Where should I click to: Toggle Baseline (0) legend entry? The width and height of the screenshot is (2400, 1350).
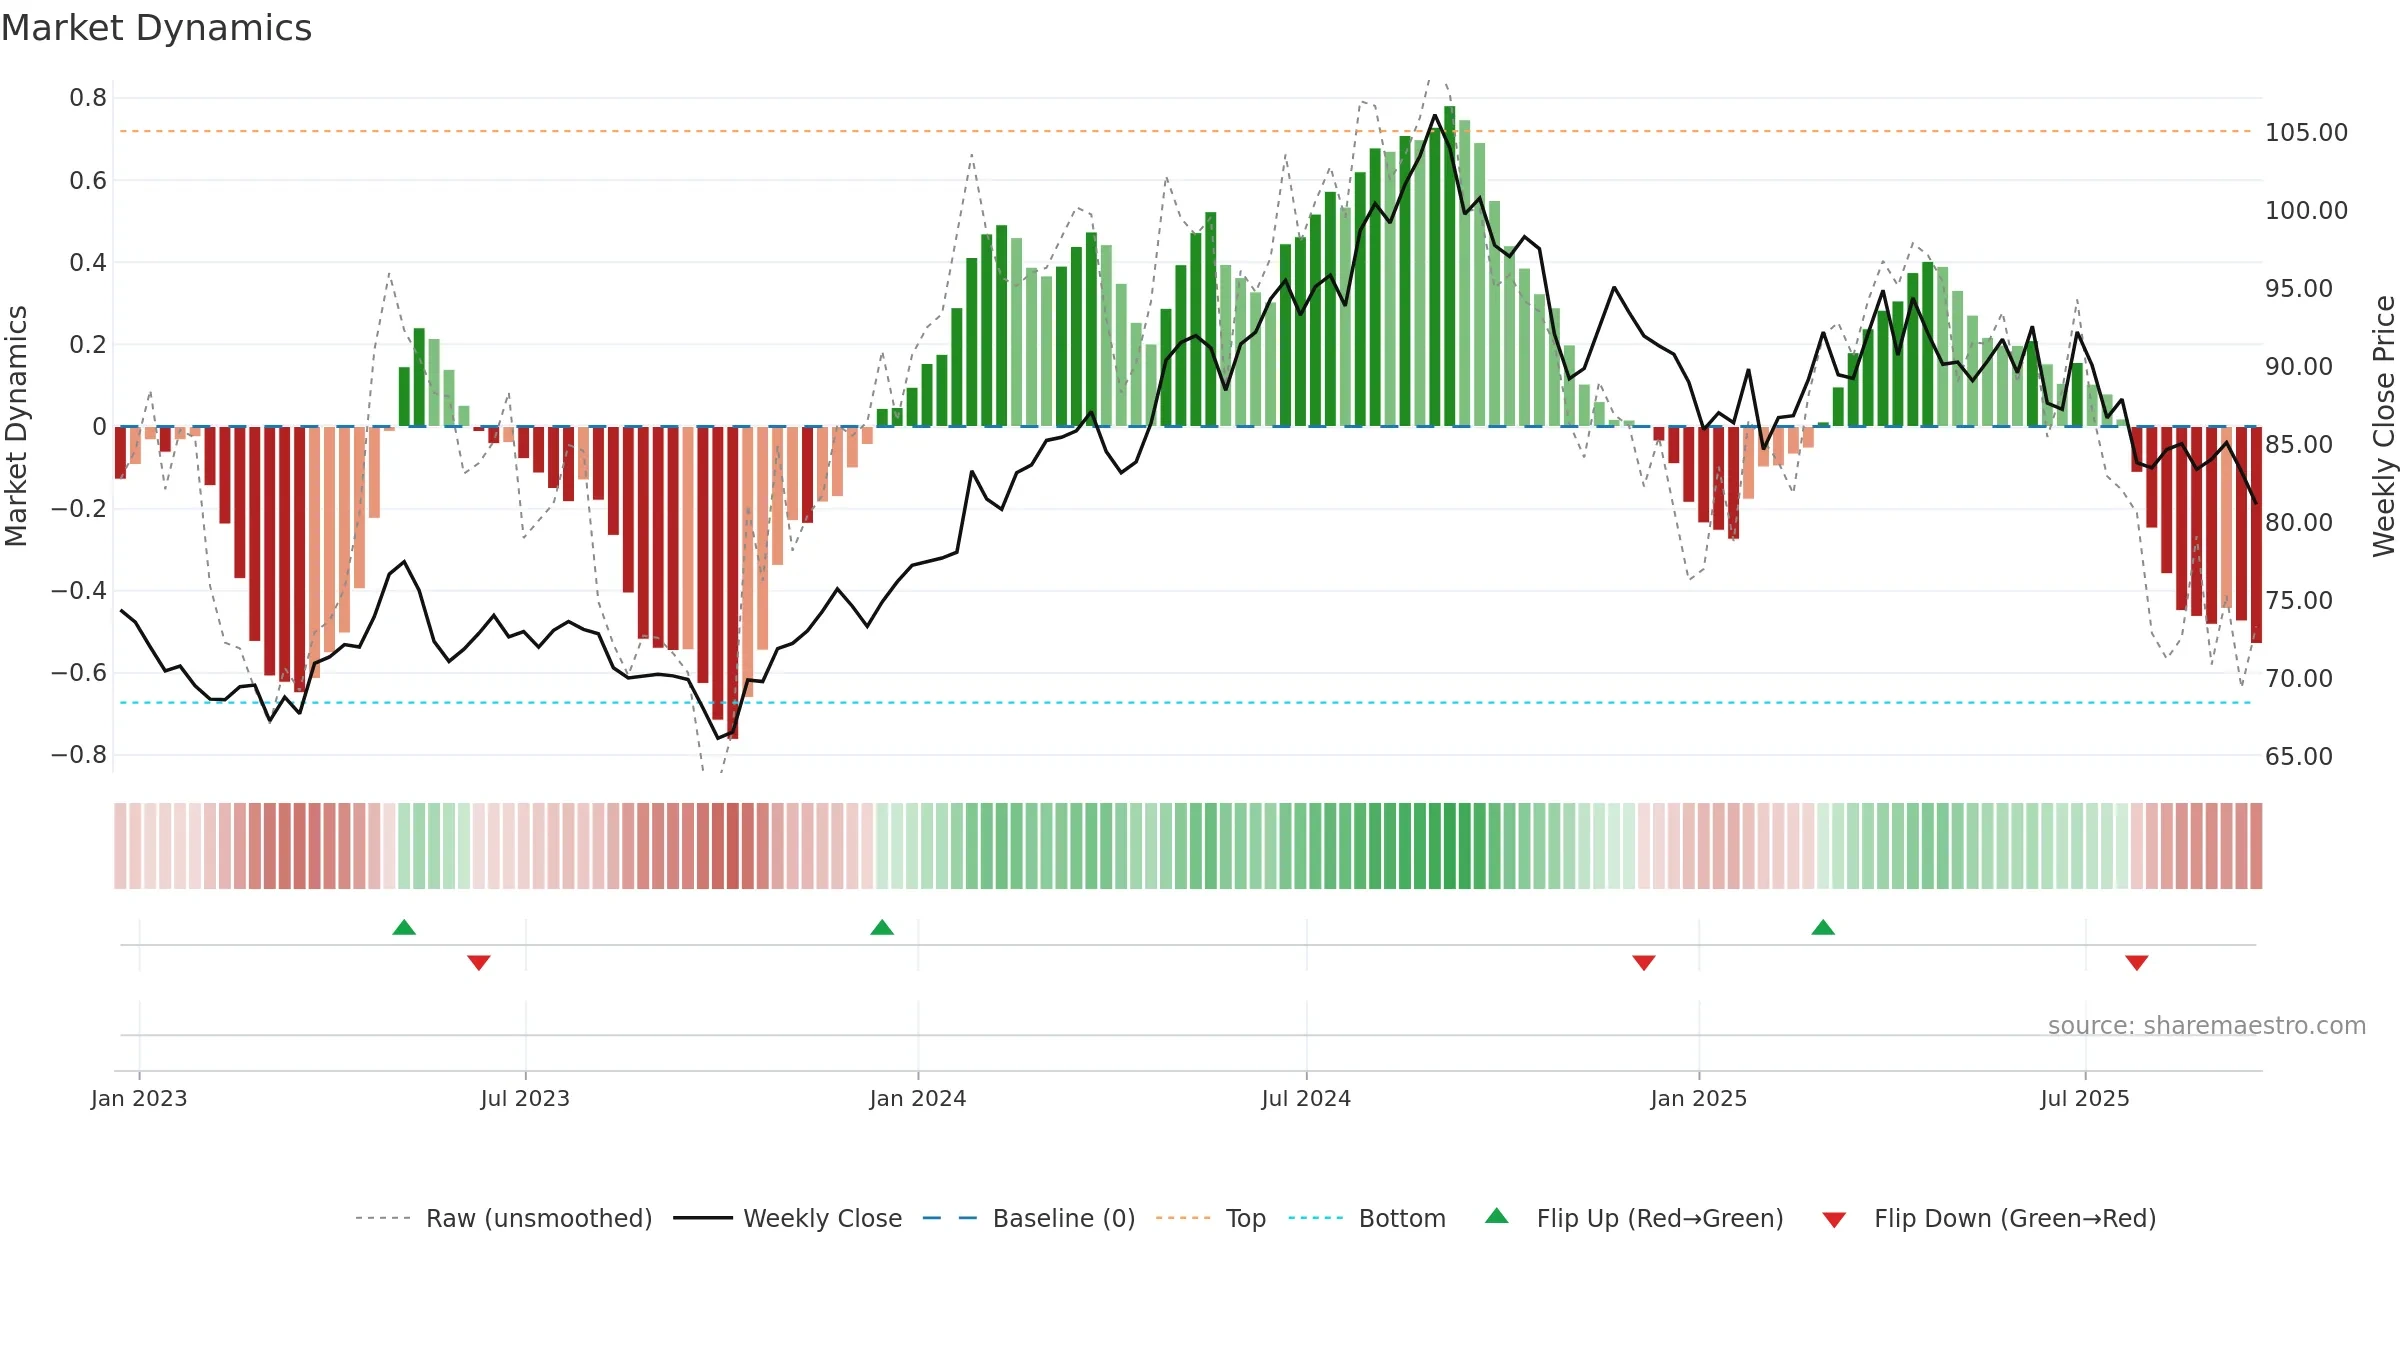tap(1028, 1218)
